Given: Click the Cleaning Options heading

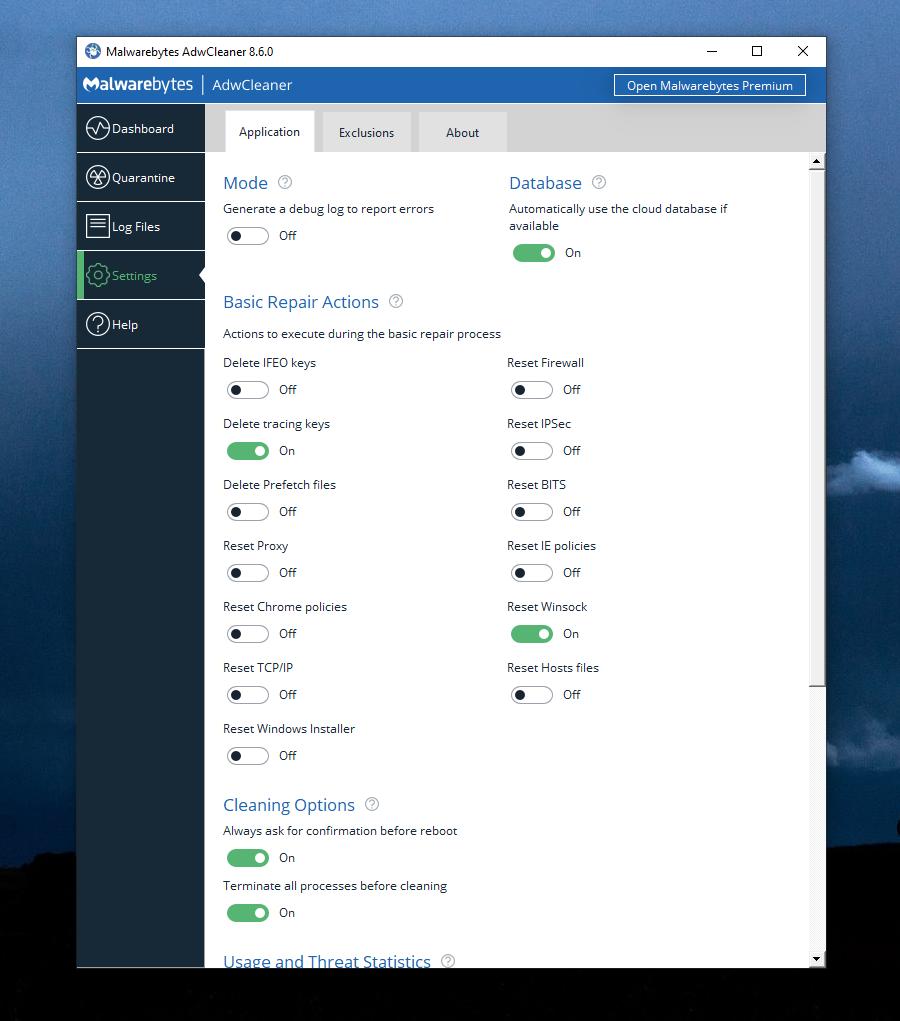Looking at the screenshot, I should tap(289, 805).
